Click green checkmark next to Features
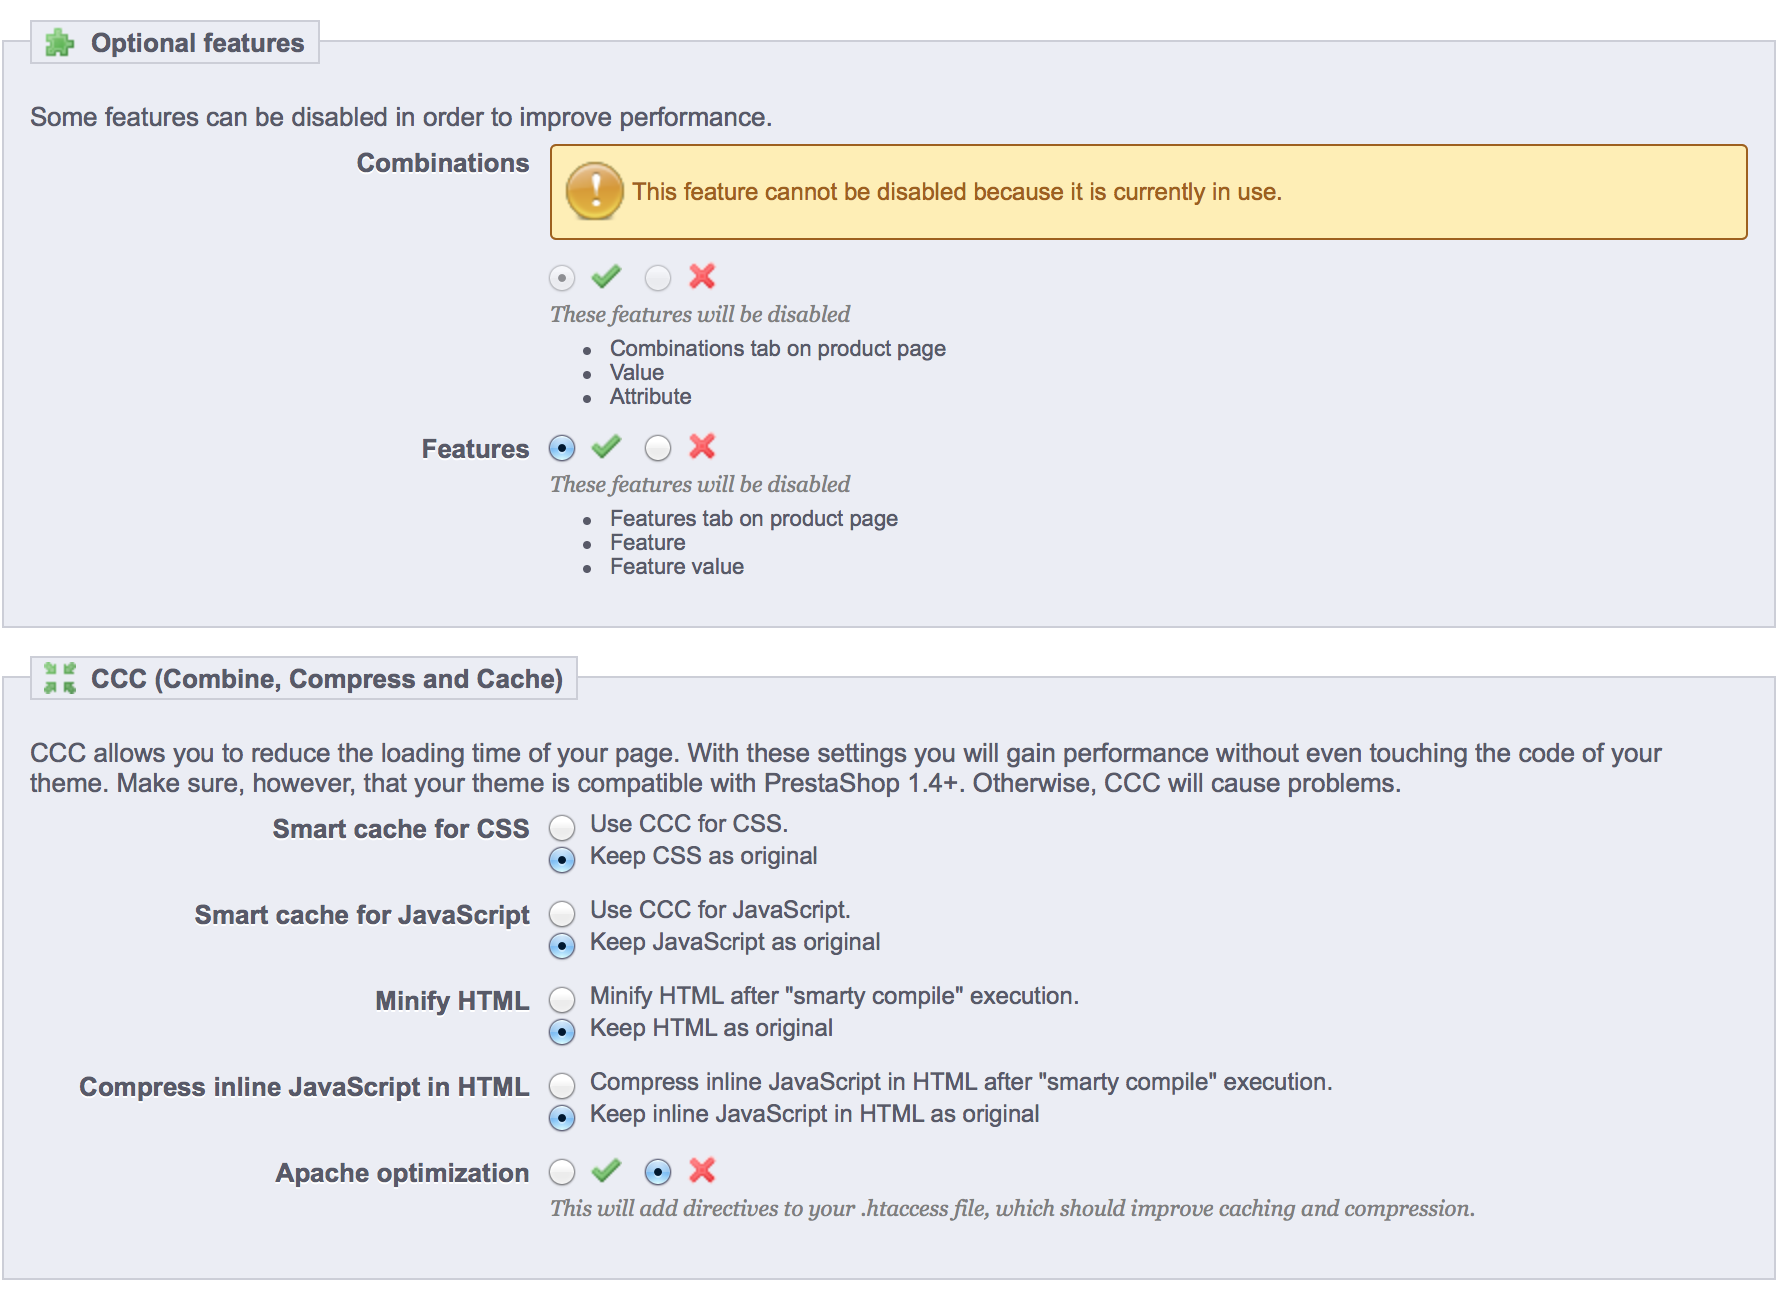Image resolution: width=1792 pixels, height=1292 pixels. [x=606, y=447]
